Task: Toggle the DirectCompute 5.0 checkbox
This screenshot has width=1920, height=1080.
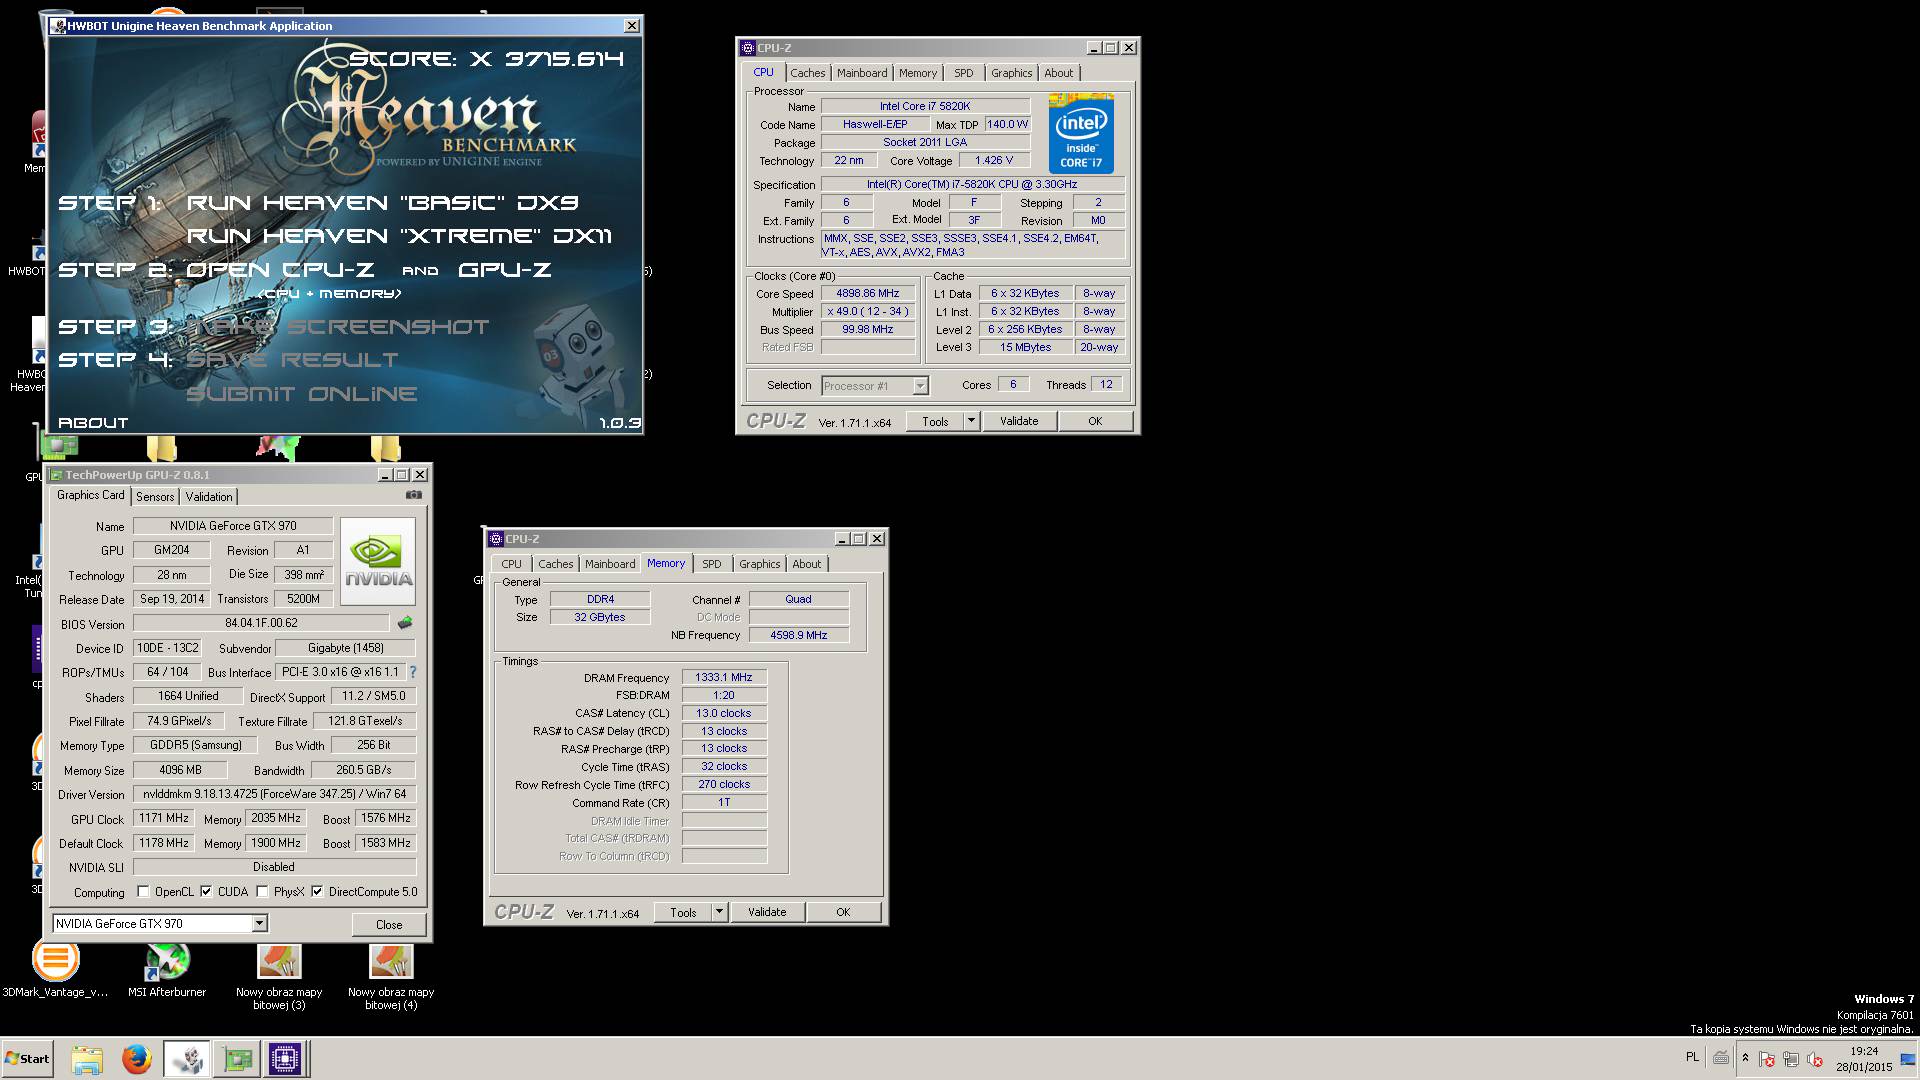Action: (x=317, y=892)
